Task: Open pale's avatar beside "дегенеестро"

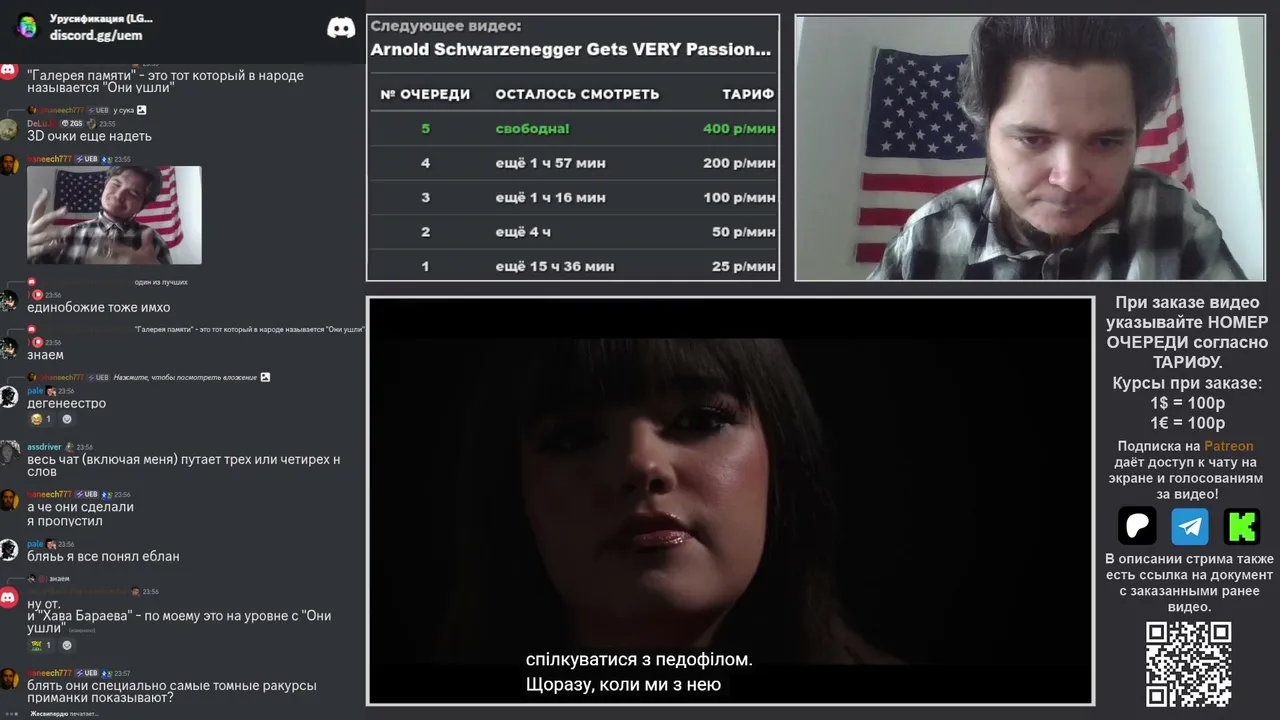Action: (9, 397)
